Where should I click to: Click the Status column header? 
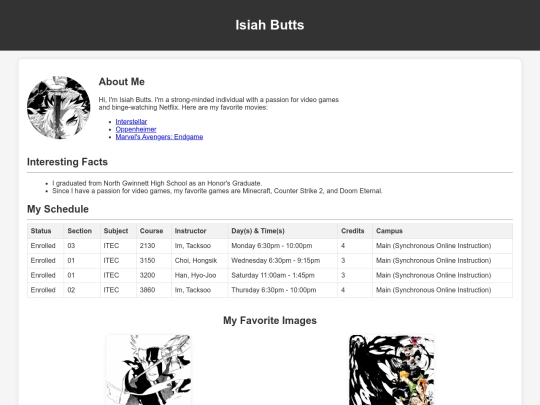(45, 231)
